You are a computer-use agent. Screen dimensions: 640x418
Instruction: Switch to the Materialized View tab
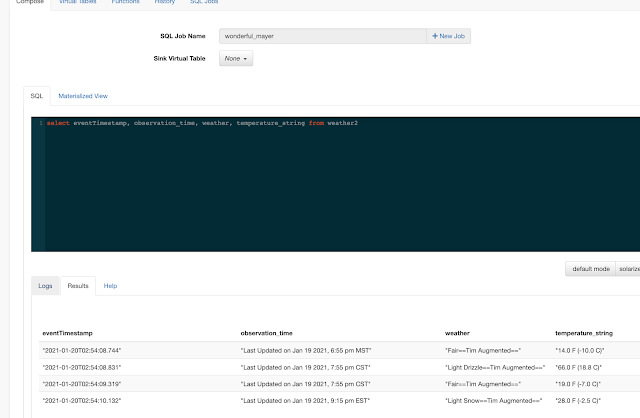point(83,96)
